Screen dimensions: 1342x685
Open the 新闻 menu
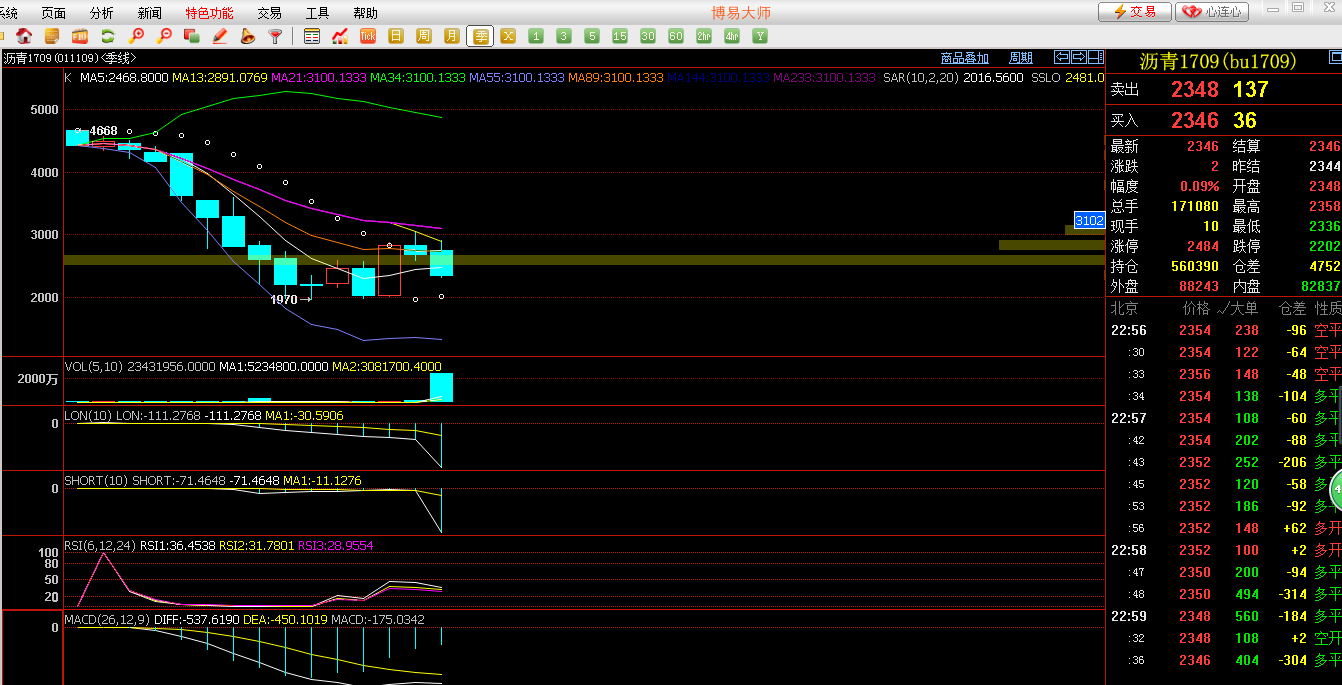point(149,13)
